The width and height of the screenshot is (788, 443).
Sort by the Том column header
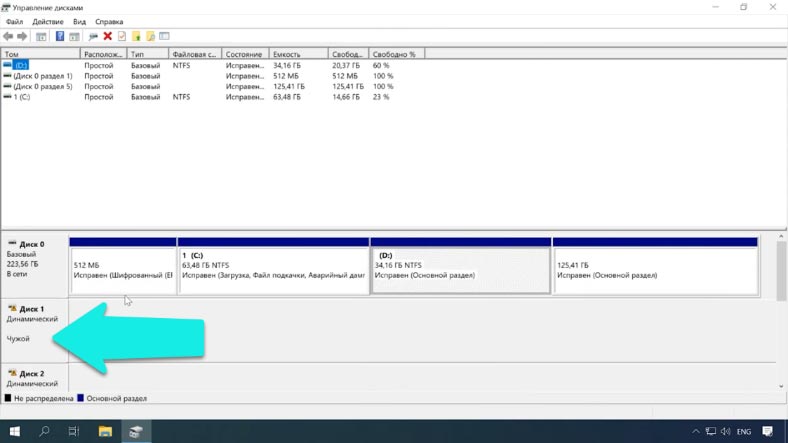coord(40,54)
